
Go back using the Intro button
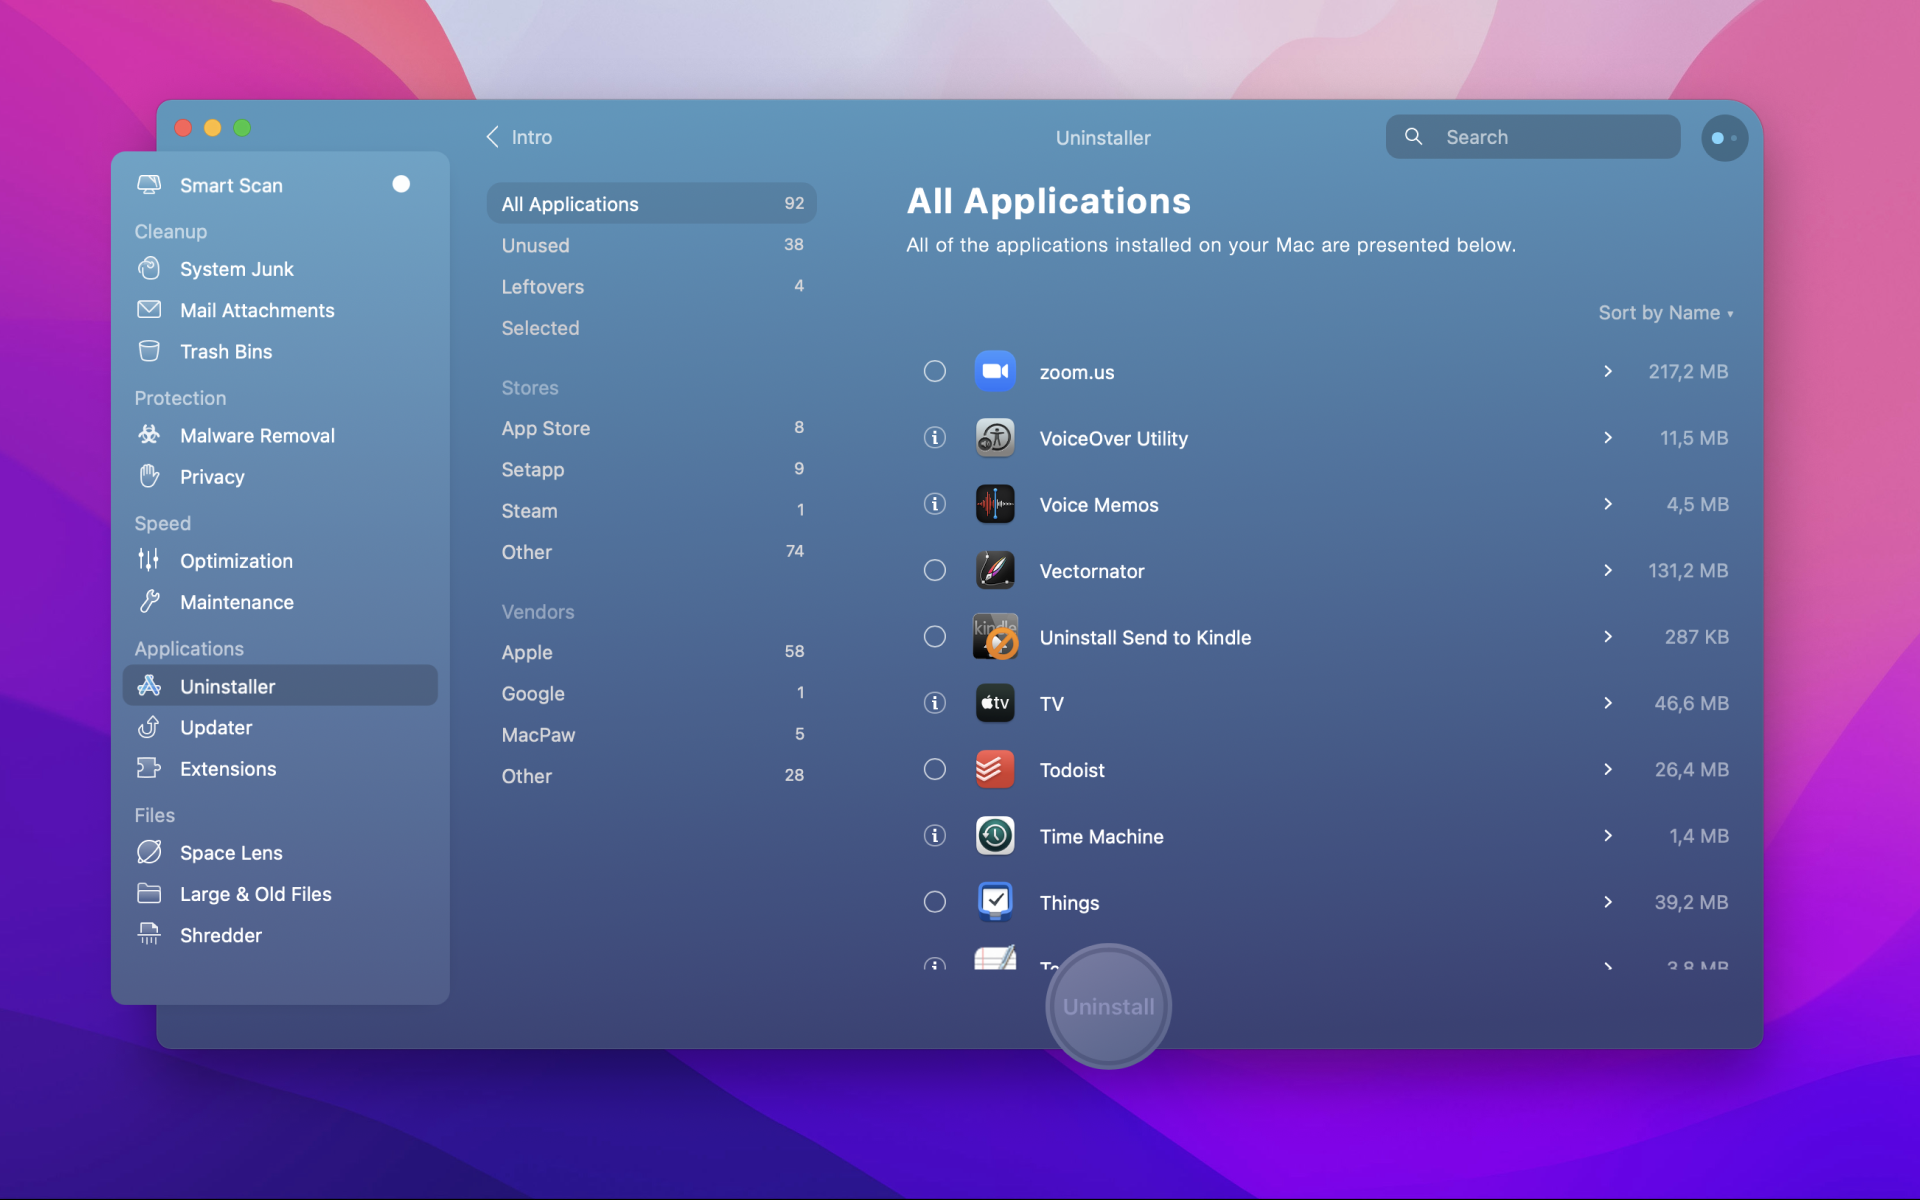518,137
